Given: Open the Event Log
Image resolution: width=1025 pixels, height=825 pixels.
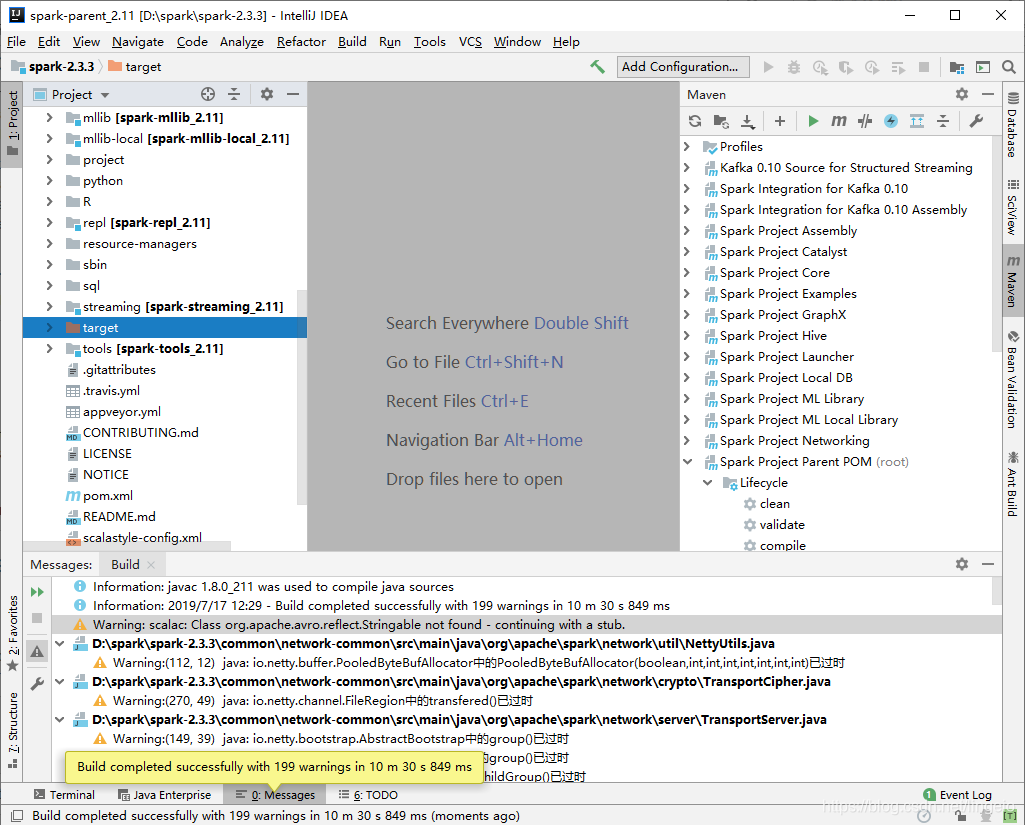Looking at the screenshot, I should (x=958, y=795).
